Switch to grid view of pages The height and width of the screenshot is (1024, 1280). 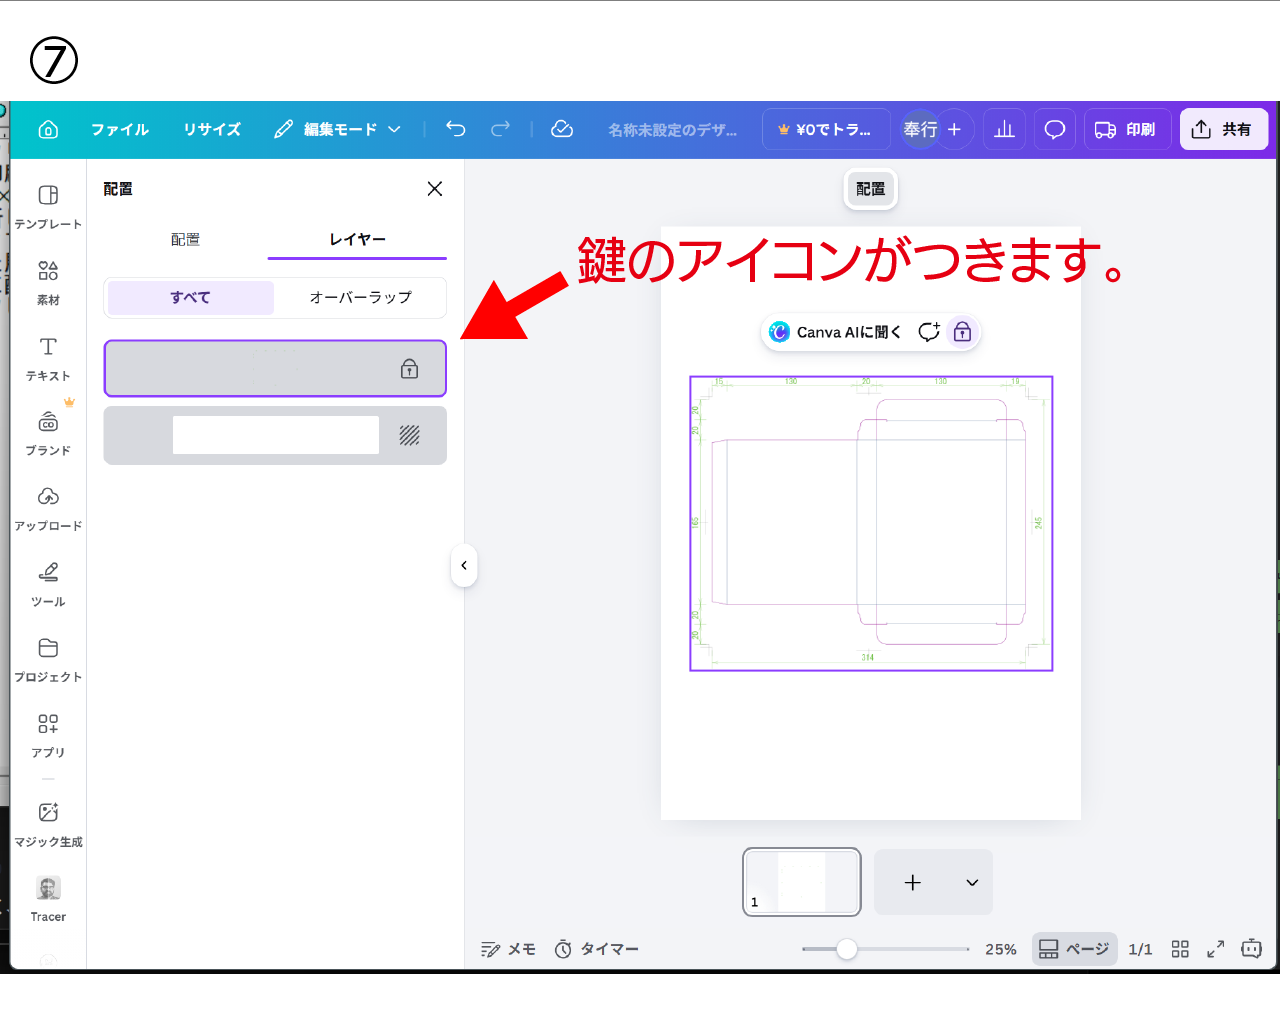(1180, 949)
